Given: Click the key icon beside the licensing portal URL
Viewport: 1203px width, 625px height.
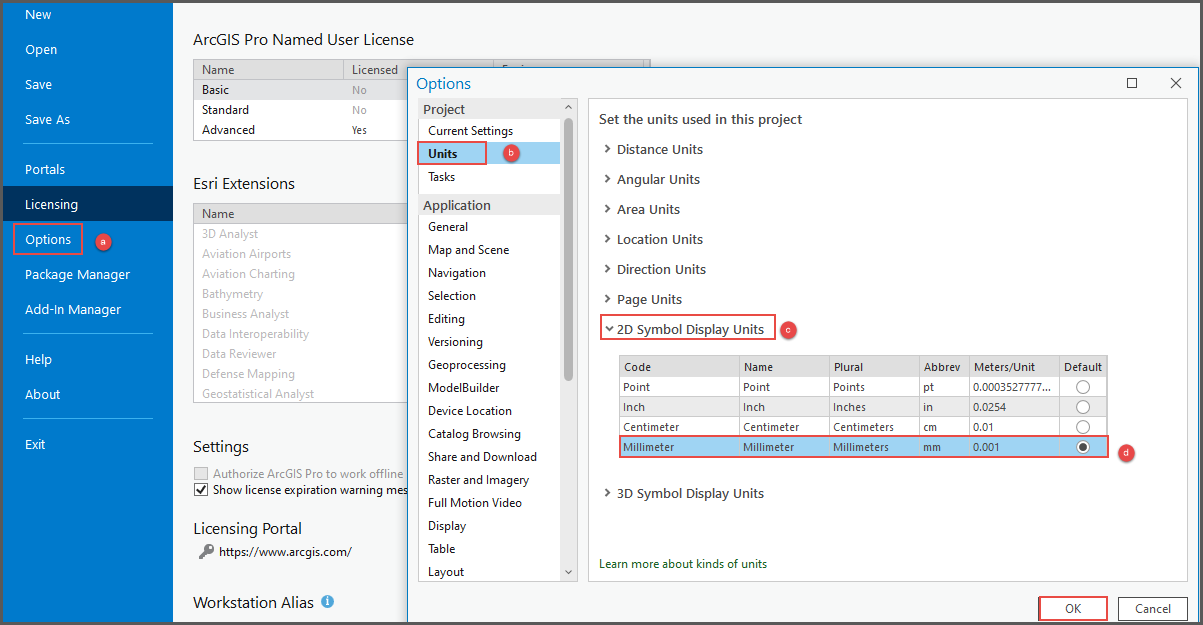Looking at the screenshot, I should [206, 550].
